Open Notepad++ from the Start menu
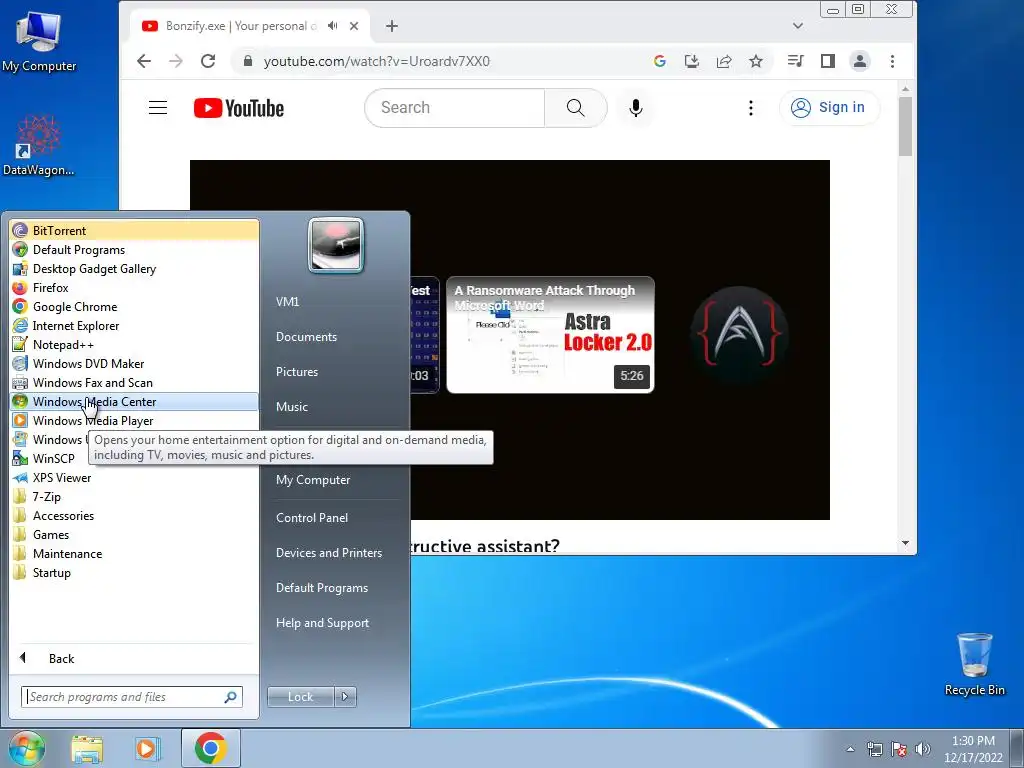This screenshot has height=768, width=1024. (134, 345)
